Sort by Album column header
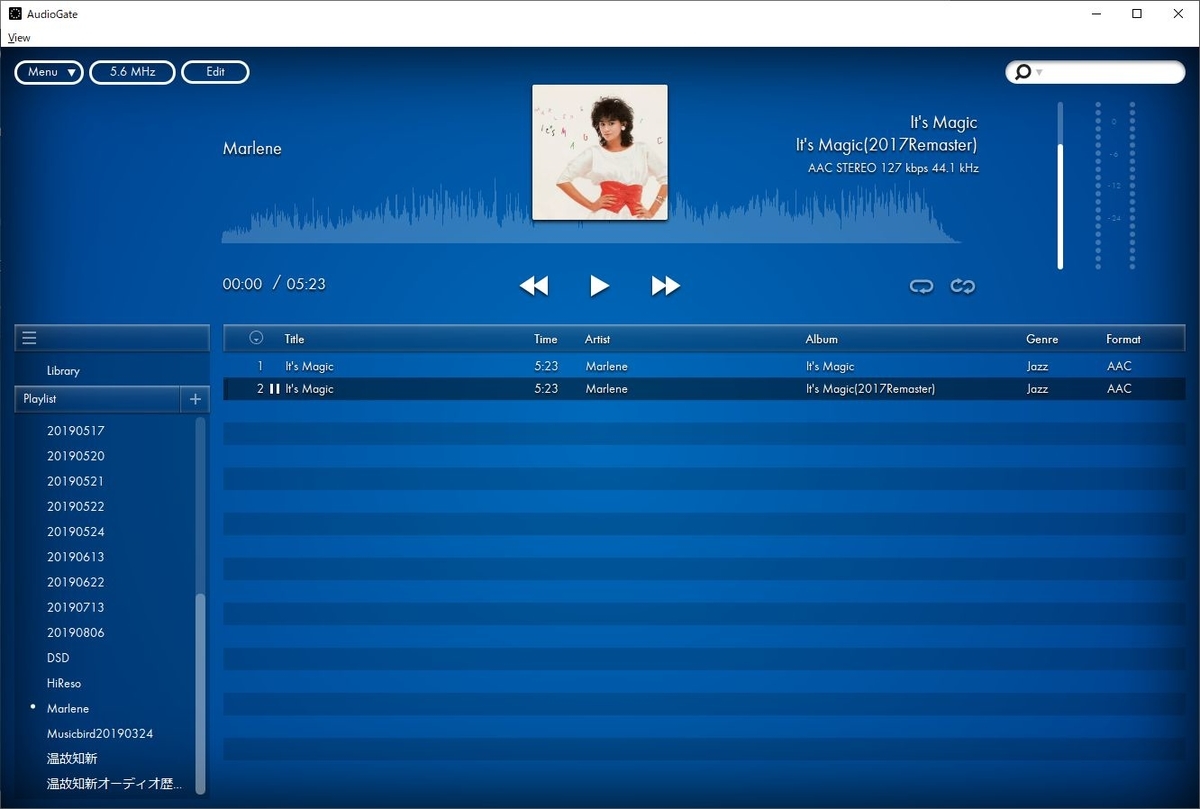This screenshot has height=809, width=1200. click(822, 339)
